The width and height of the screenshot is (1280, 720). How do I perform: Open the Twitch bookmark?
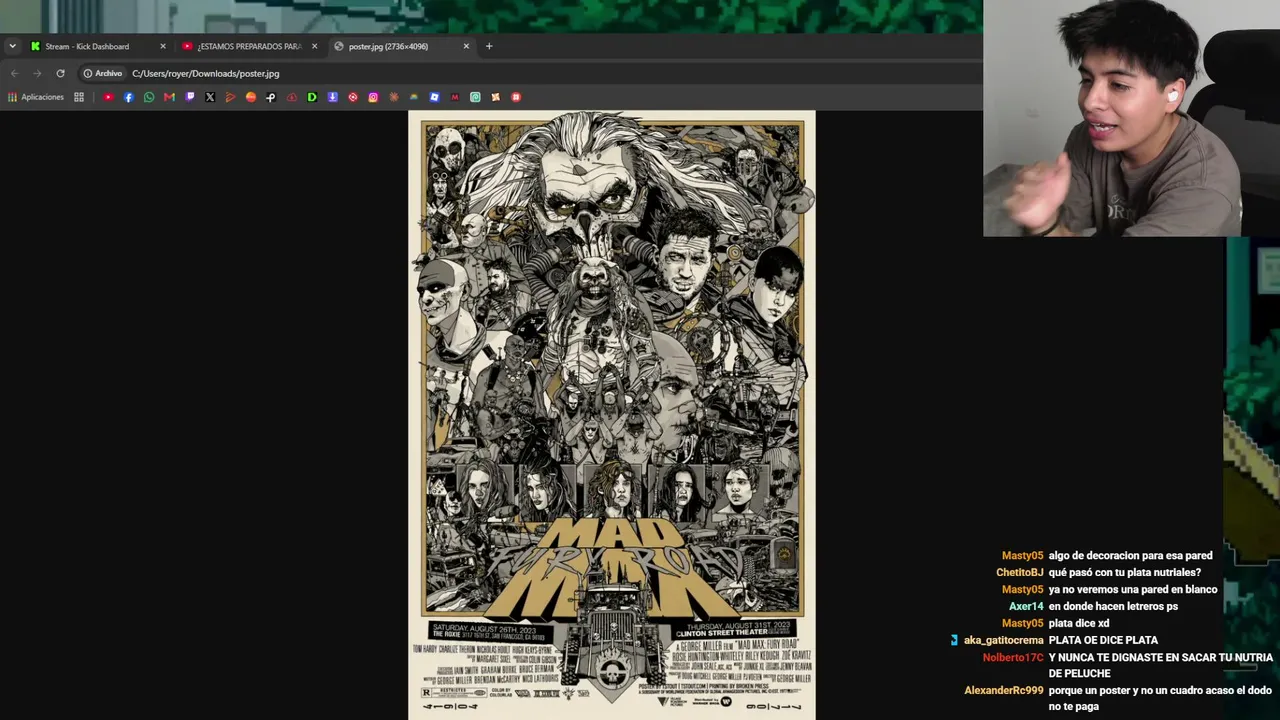190,97
